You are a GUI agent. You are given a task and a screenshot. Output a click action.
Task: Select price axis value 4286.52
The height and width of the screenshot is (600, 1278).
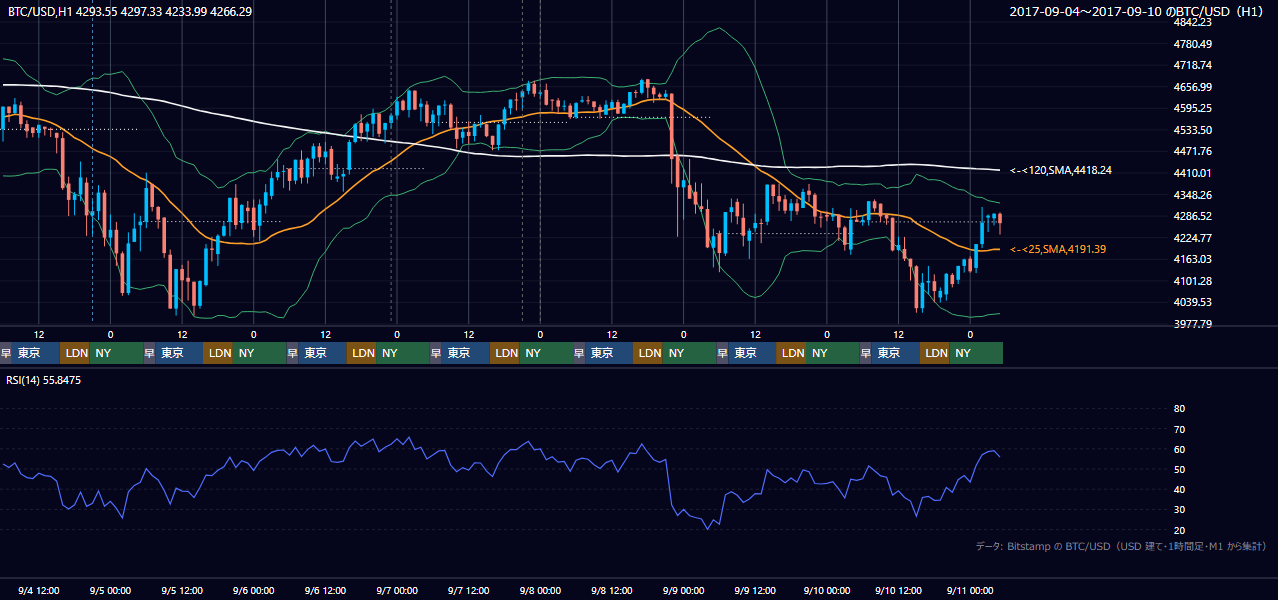click(1192, 216)
